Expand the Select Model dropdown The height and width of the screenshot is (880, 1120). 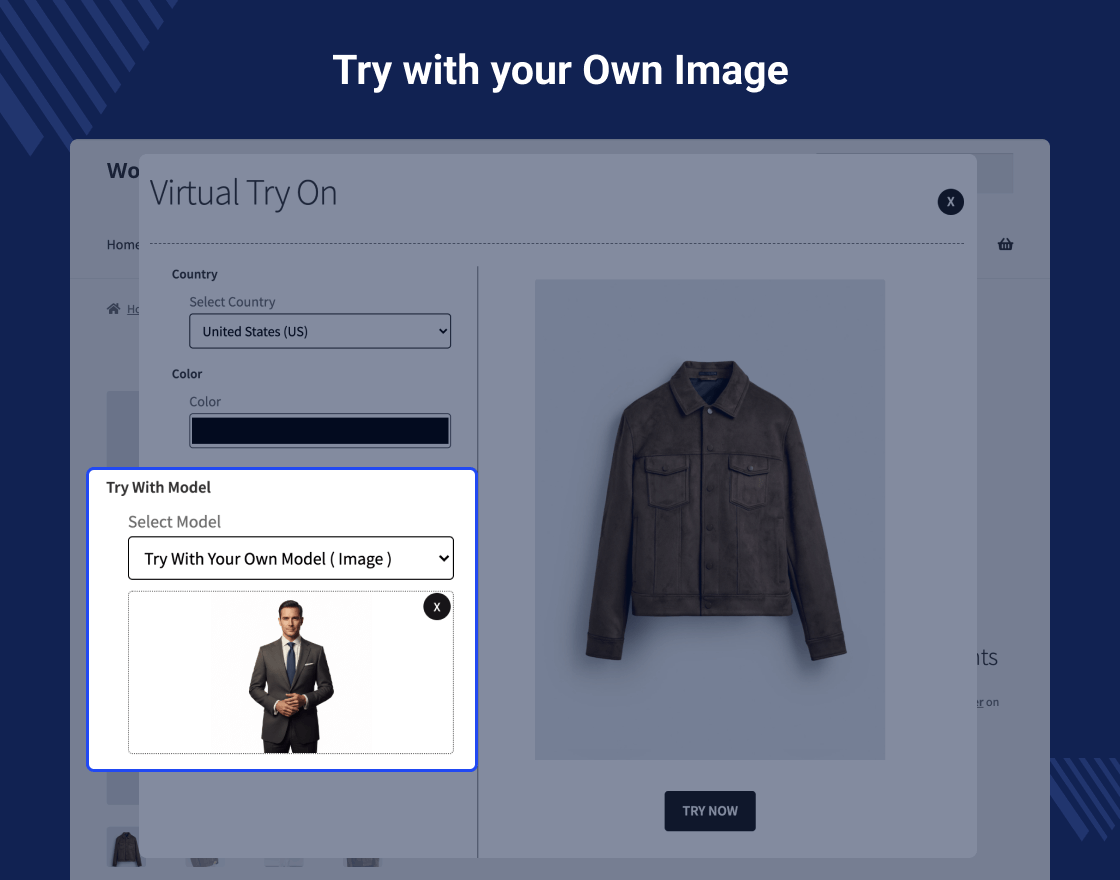(x=291, y=559)
